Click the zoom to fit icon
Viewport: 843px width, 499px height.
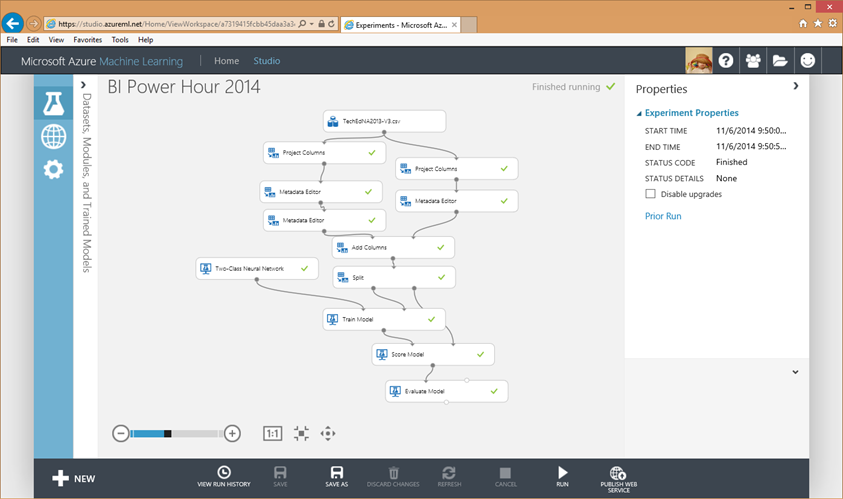point(302,433)
